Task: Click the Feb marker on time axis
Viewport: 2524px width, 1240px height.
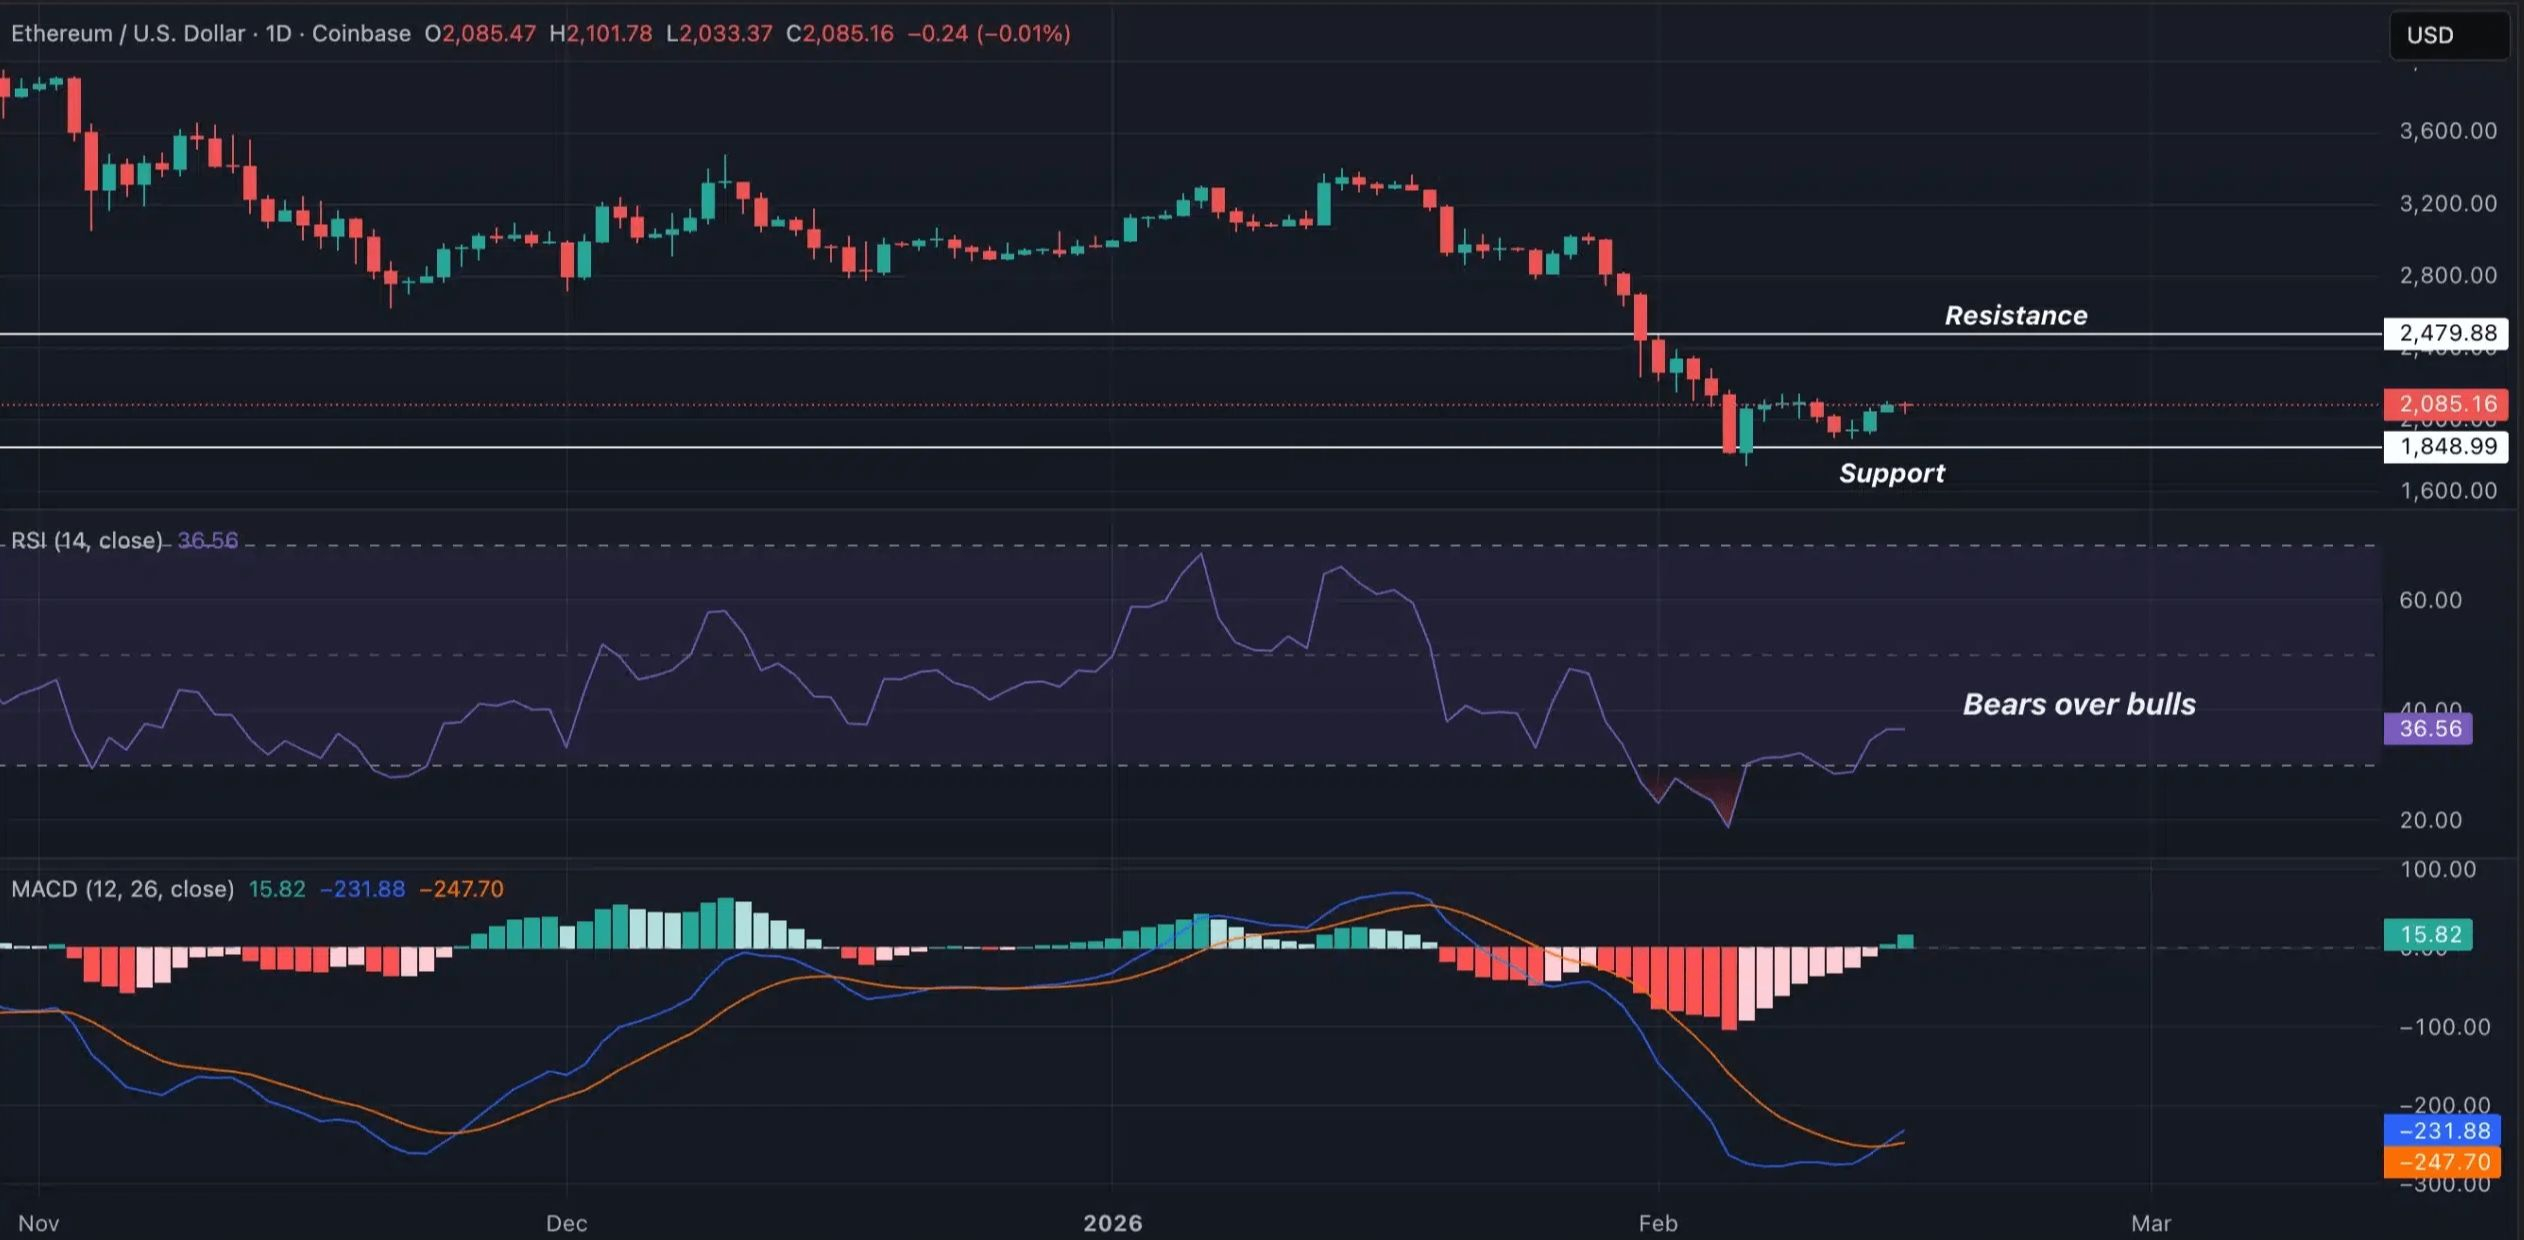Action: [1657, 1223]
